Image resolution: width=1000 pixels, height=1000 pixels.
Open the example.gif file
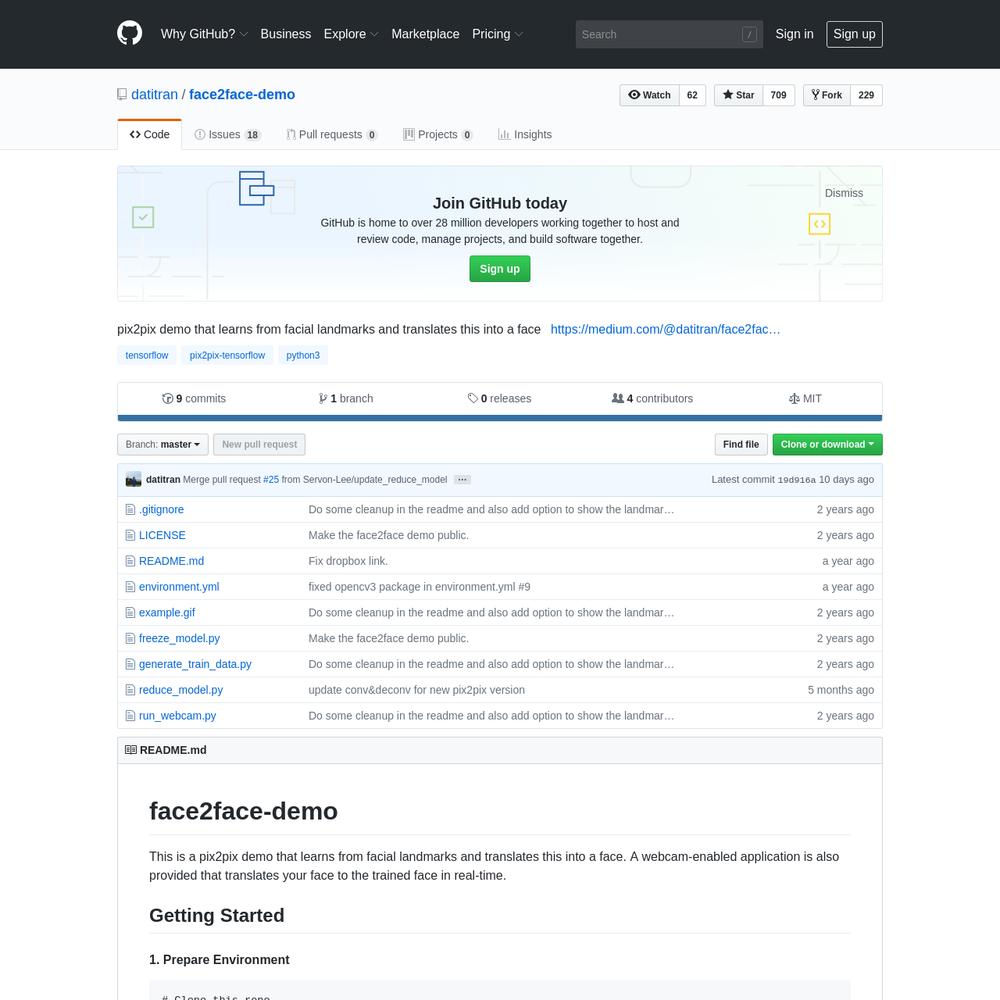coord(167,612)
